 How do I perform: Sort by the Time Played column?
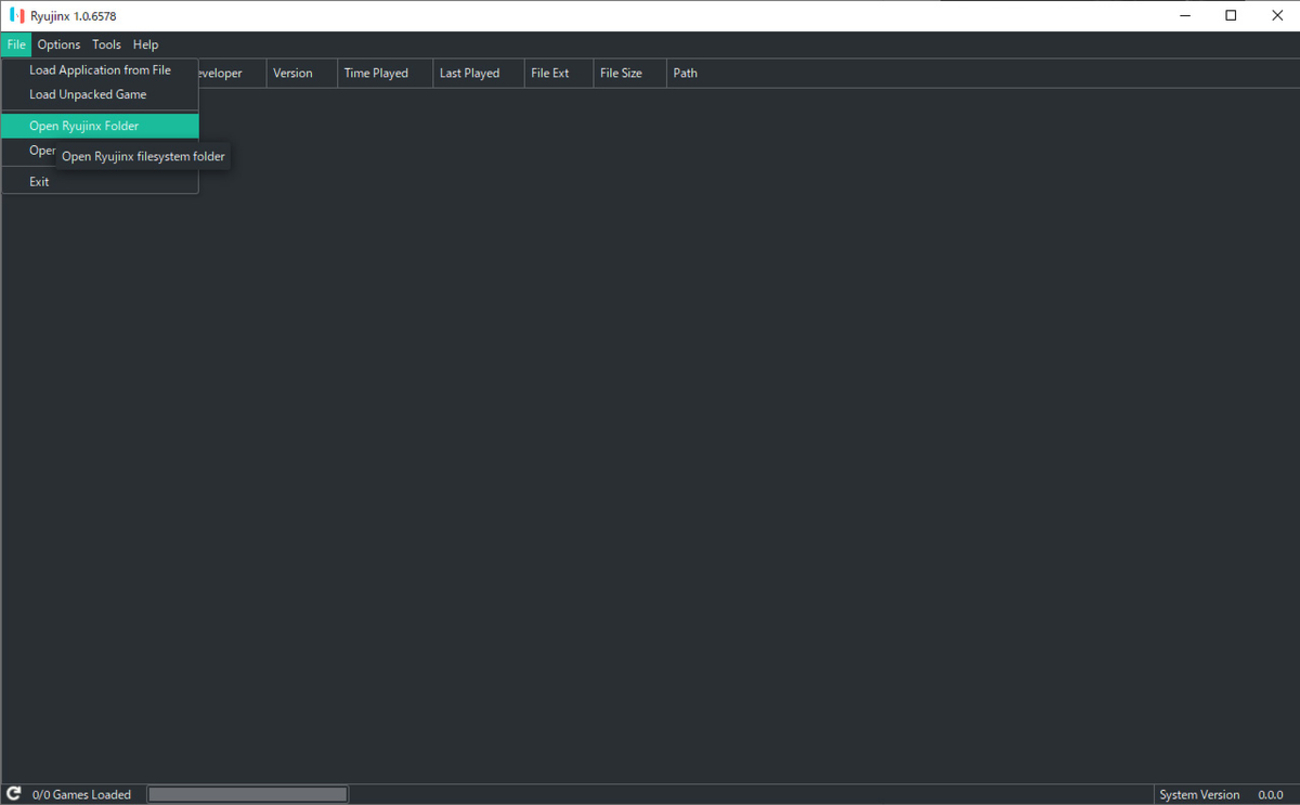point(385,73)
